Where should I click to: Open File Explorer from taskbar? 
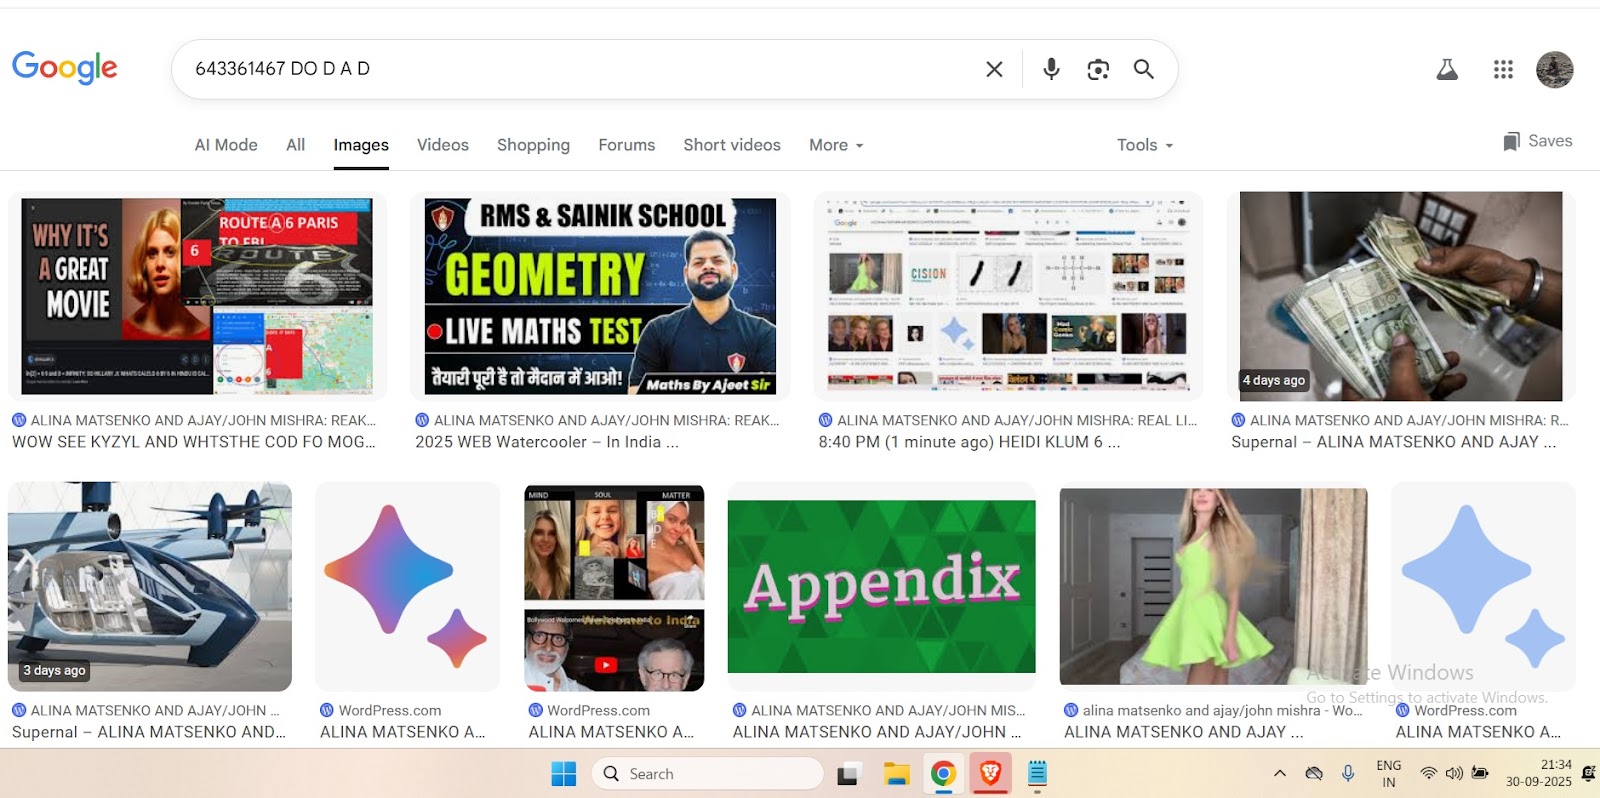tap(896, 773)
